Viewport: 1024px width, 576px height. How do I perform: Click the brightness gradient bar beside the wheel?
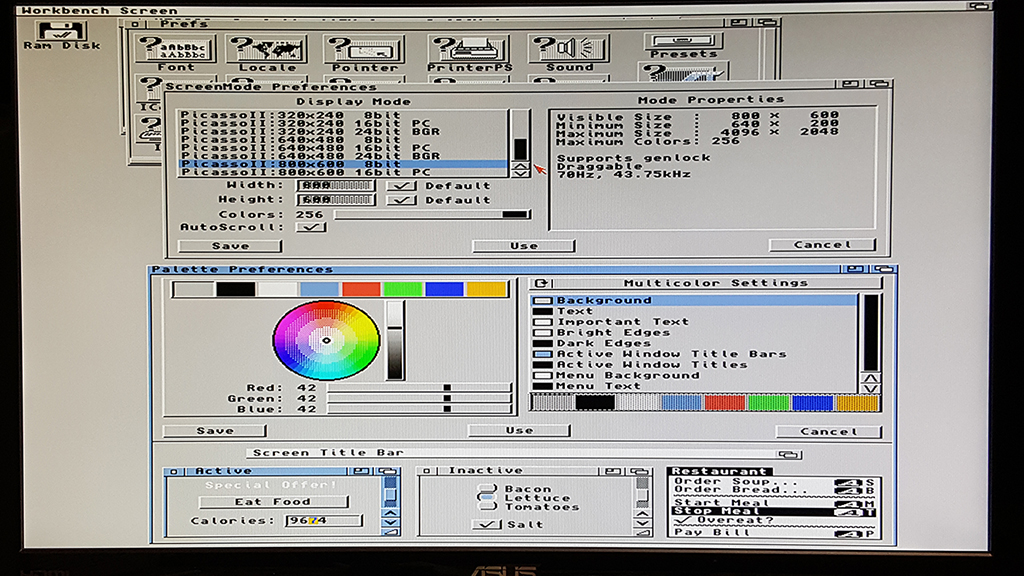tap(395, 340)
